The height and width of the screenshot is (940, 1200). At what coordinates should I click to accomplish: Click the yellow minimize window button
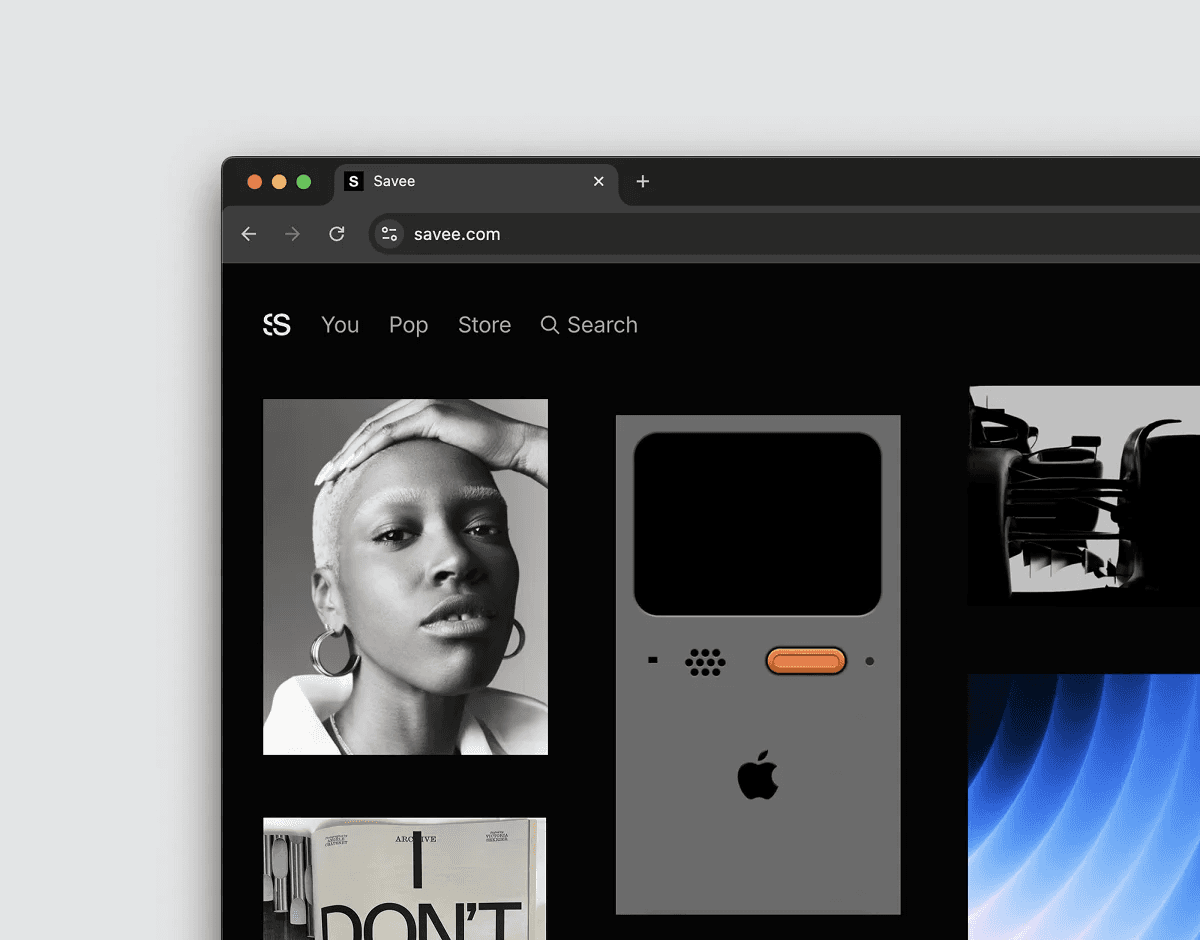pyautogui.click(x=279, y=182)
